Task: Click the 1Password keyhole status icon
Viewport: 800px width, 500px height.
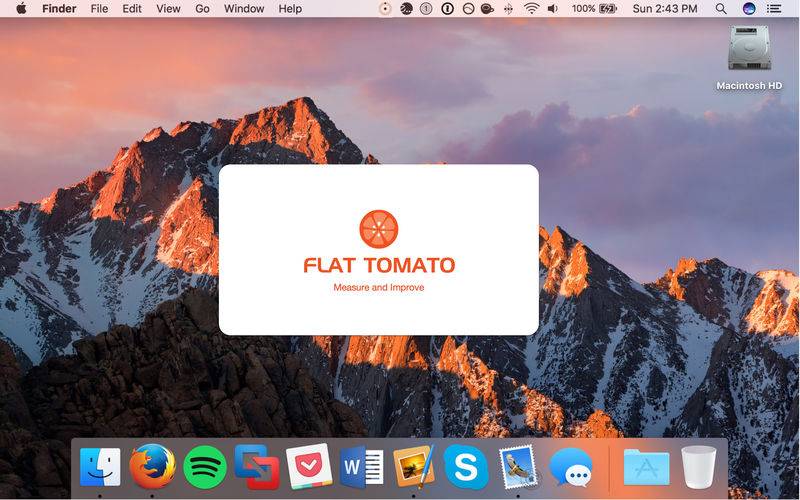Action: (x=447, y=9)
